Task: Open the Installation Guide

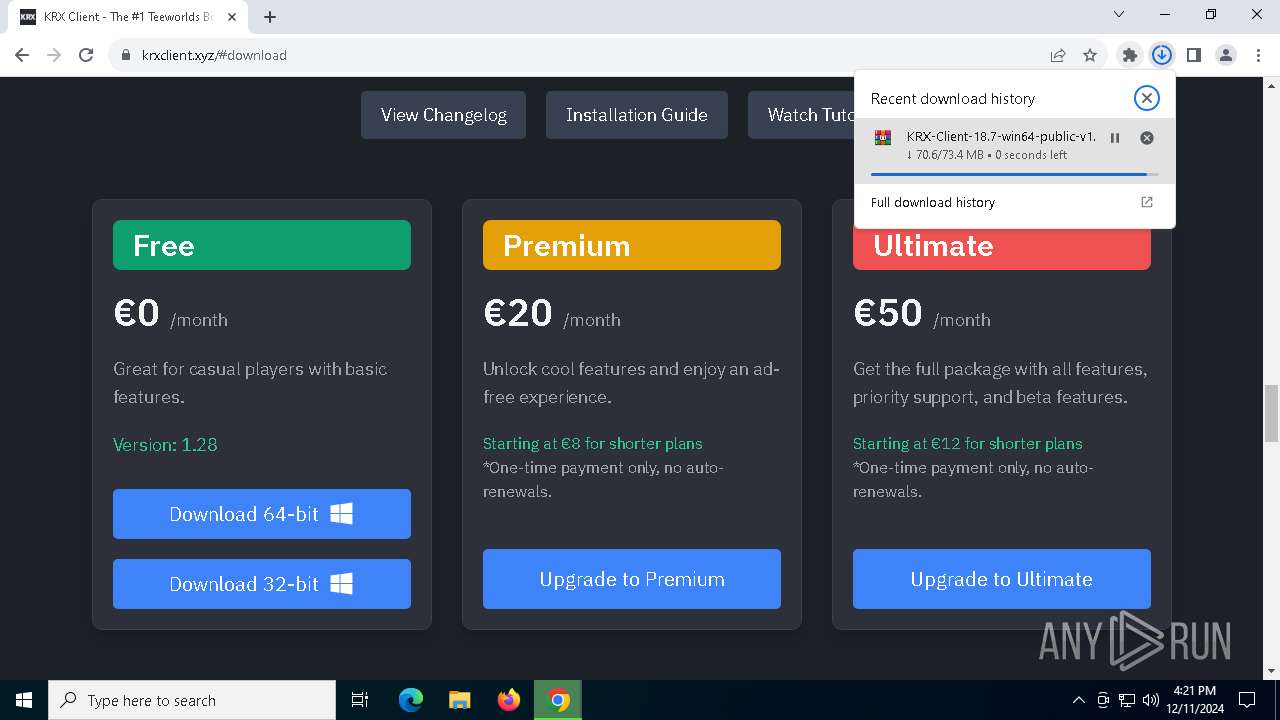Action: point(636,114)
